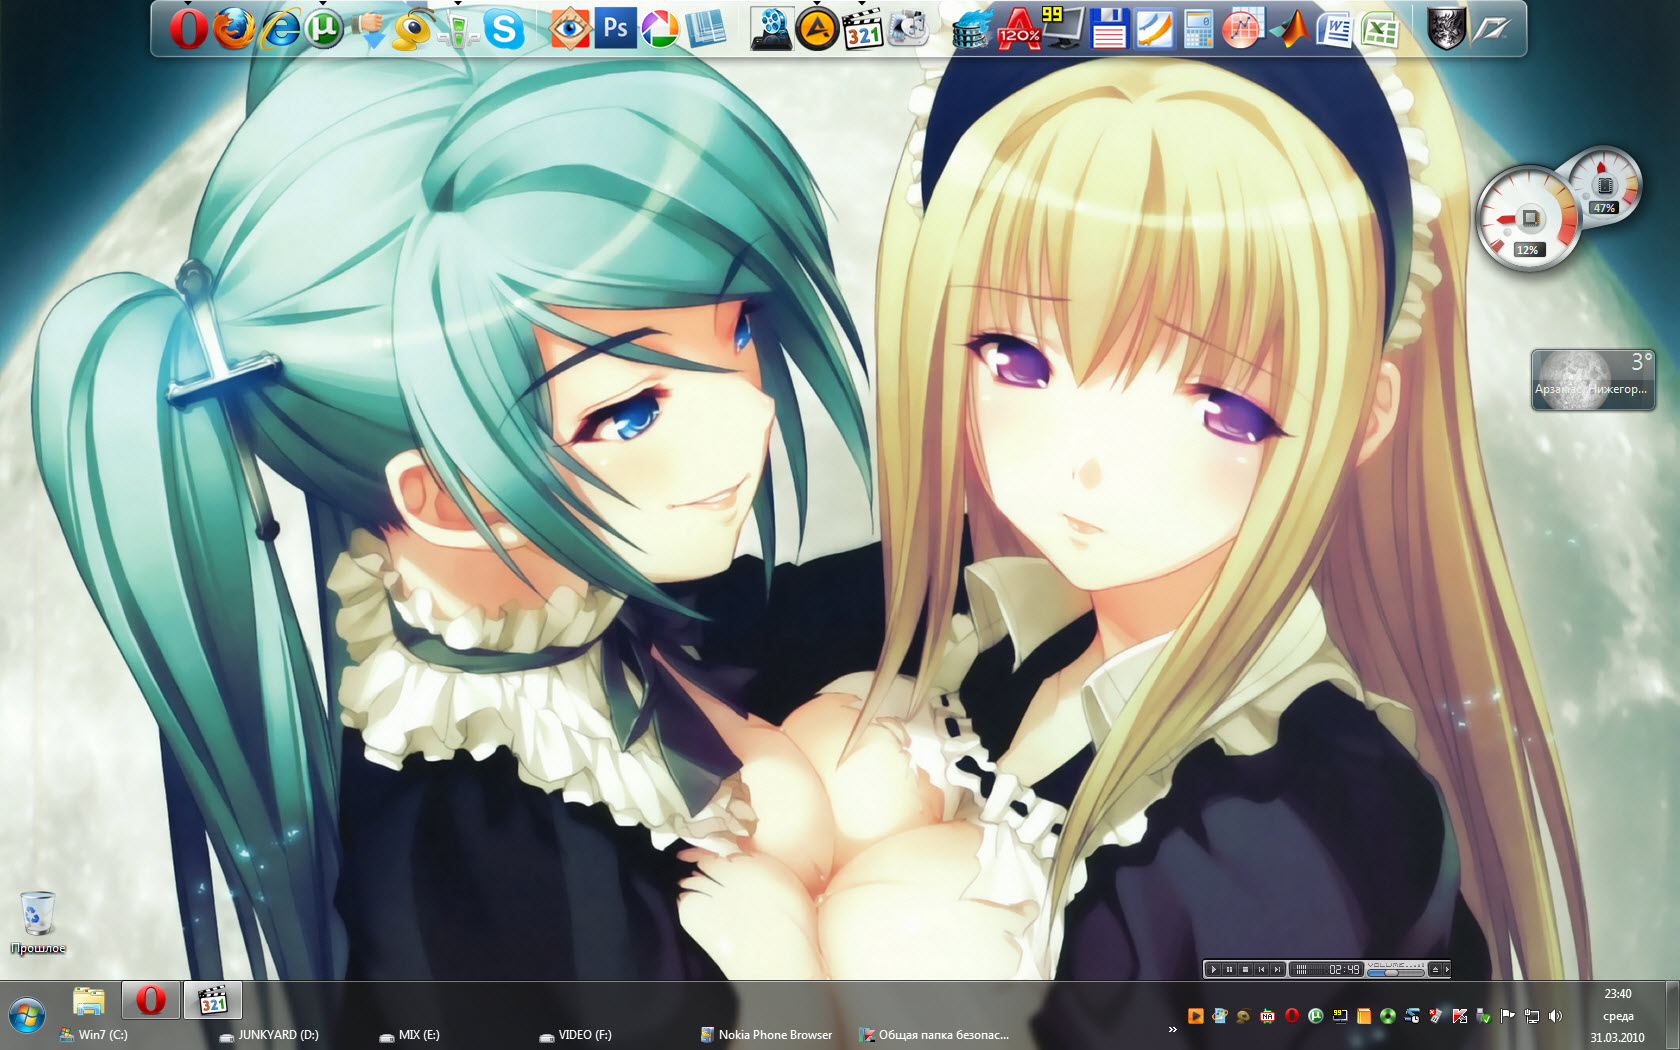This screenshot has width=1680, height=1050.
Task: Open the network tray icon
Action: pyautogui.click(x=1531, y=1016)
